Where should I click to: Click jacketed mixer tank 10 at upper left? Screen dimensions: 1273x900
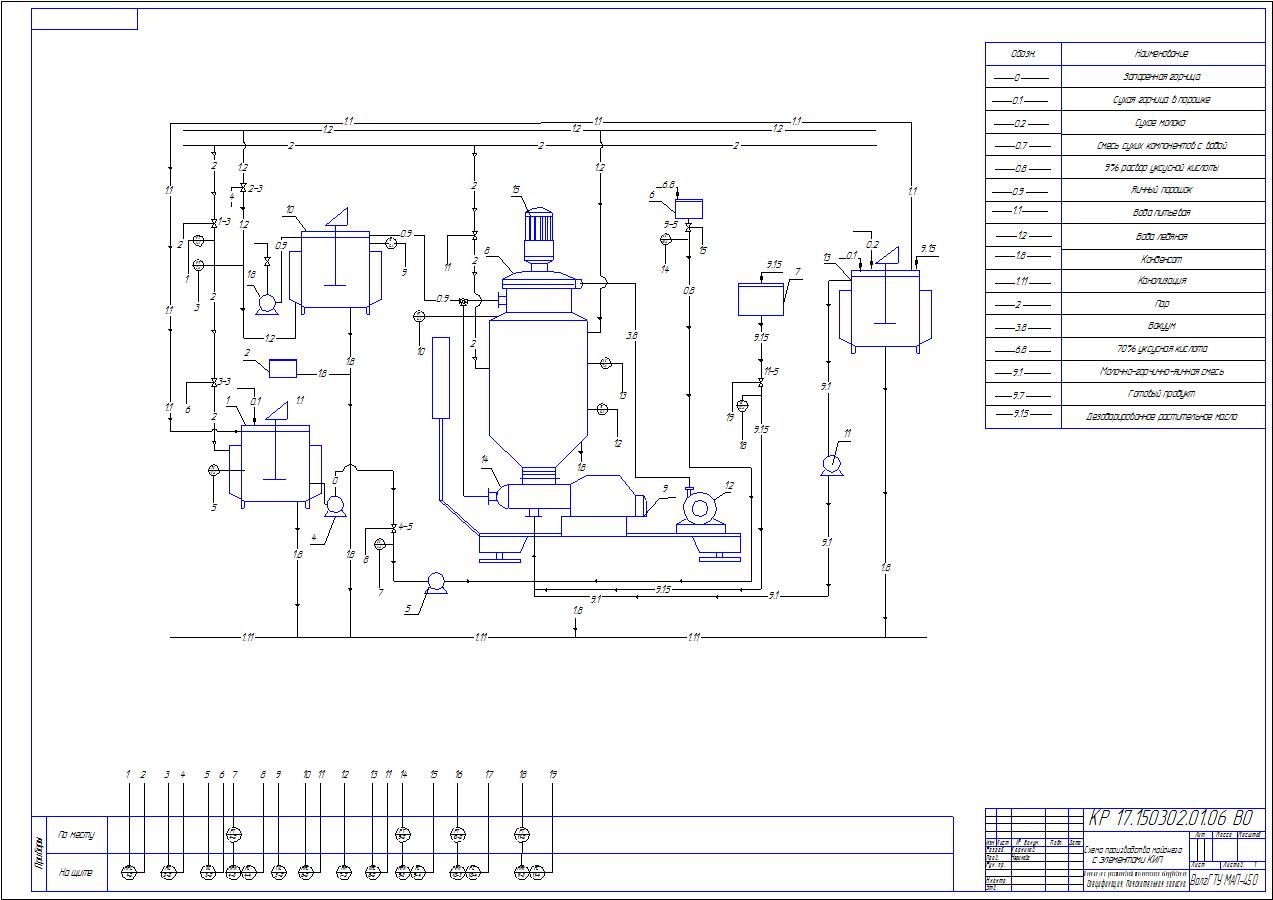335,270
